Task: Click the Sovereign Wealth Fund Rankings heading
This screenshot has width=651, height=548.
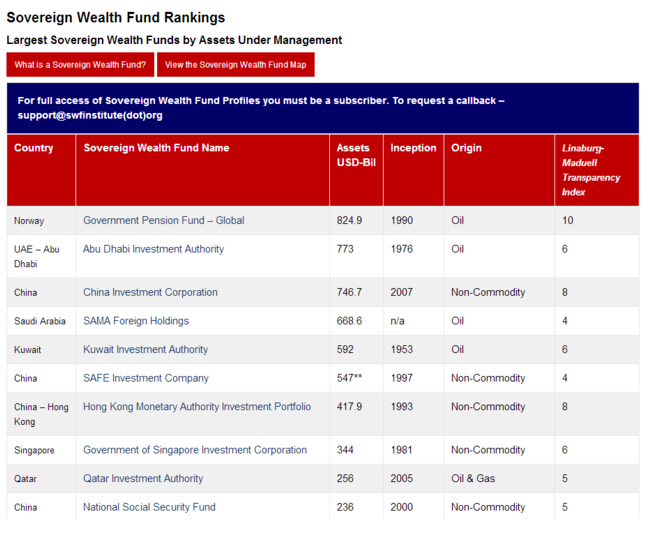Action: (x=116, y=18)
